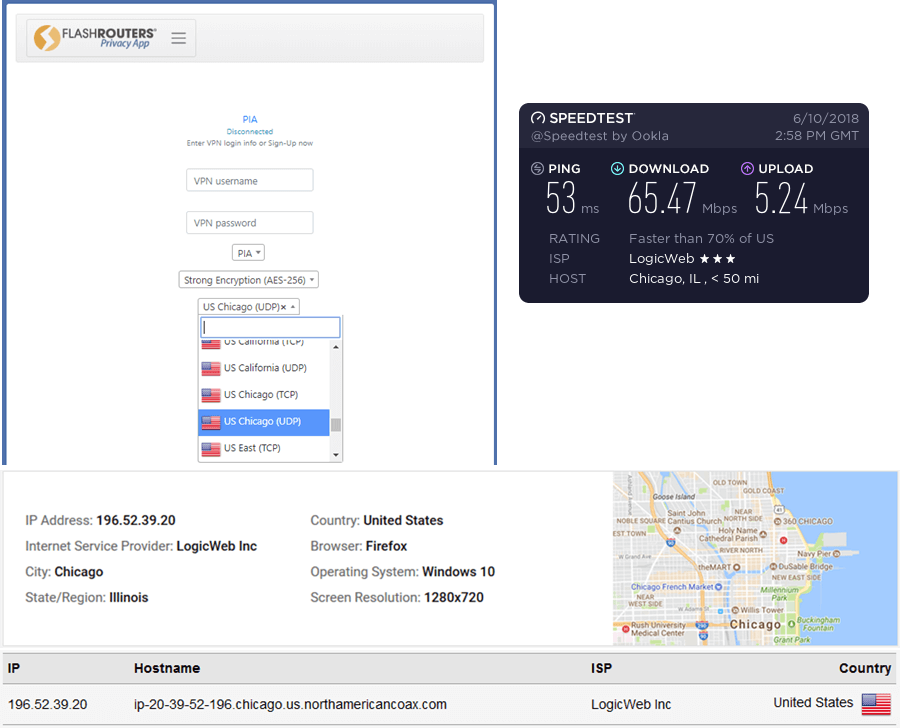The height and width of the screenshot is (728, 900).
Task: Click the northamericancoax.com hostname cell
Action: [x=290, y=704]
